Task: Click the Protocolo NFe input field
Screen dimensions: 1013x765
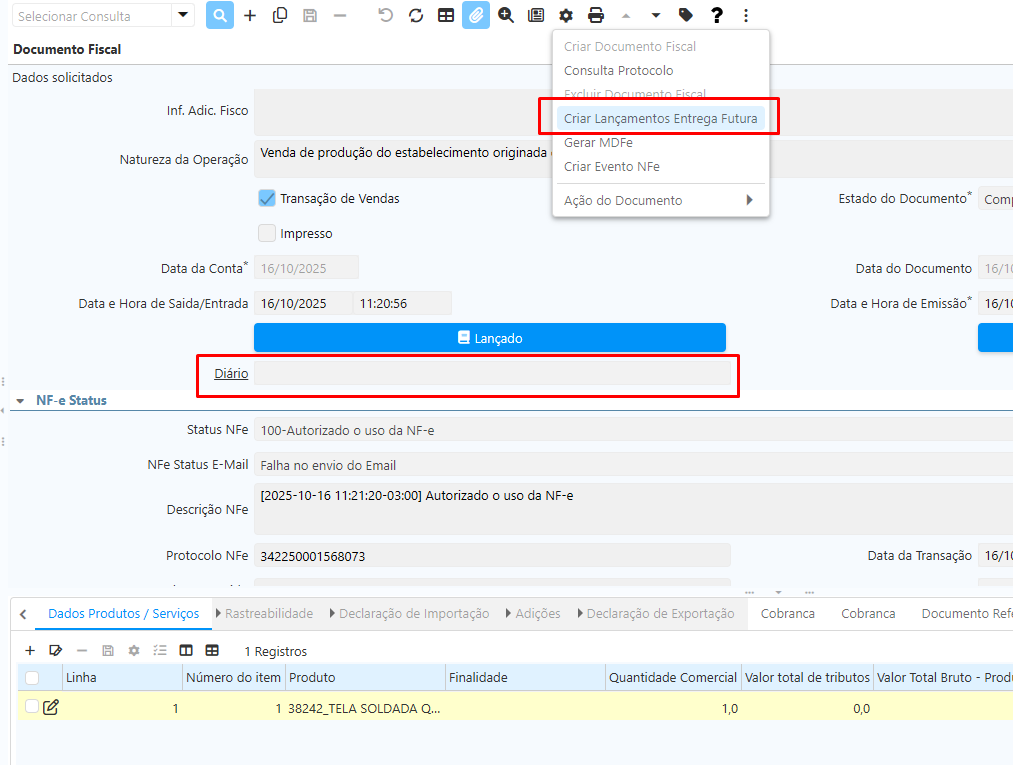Action: [x=491, y=556]
